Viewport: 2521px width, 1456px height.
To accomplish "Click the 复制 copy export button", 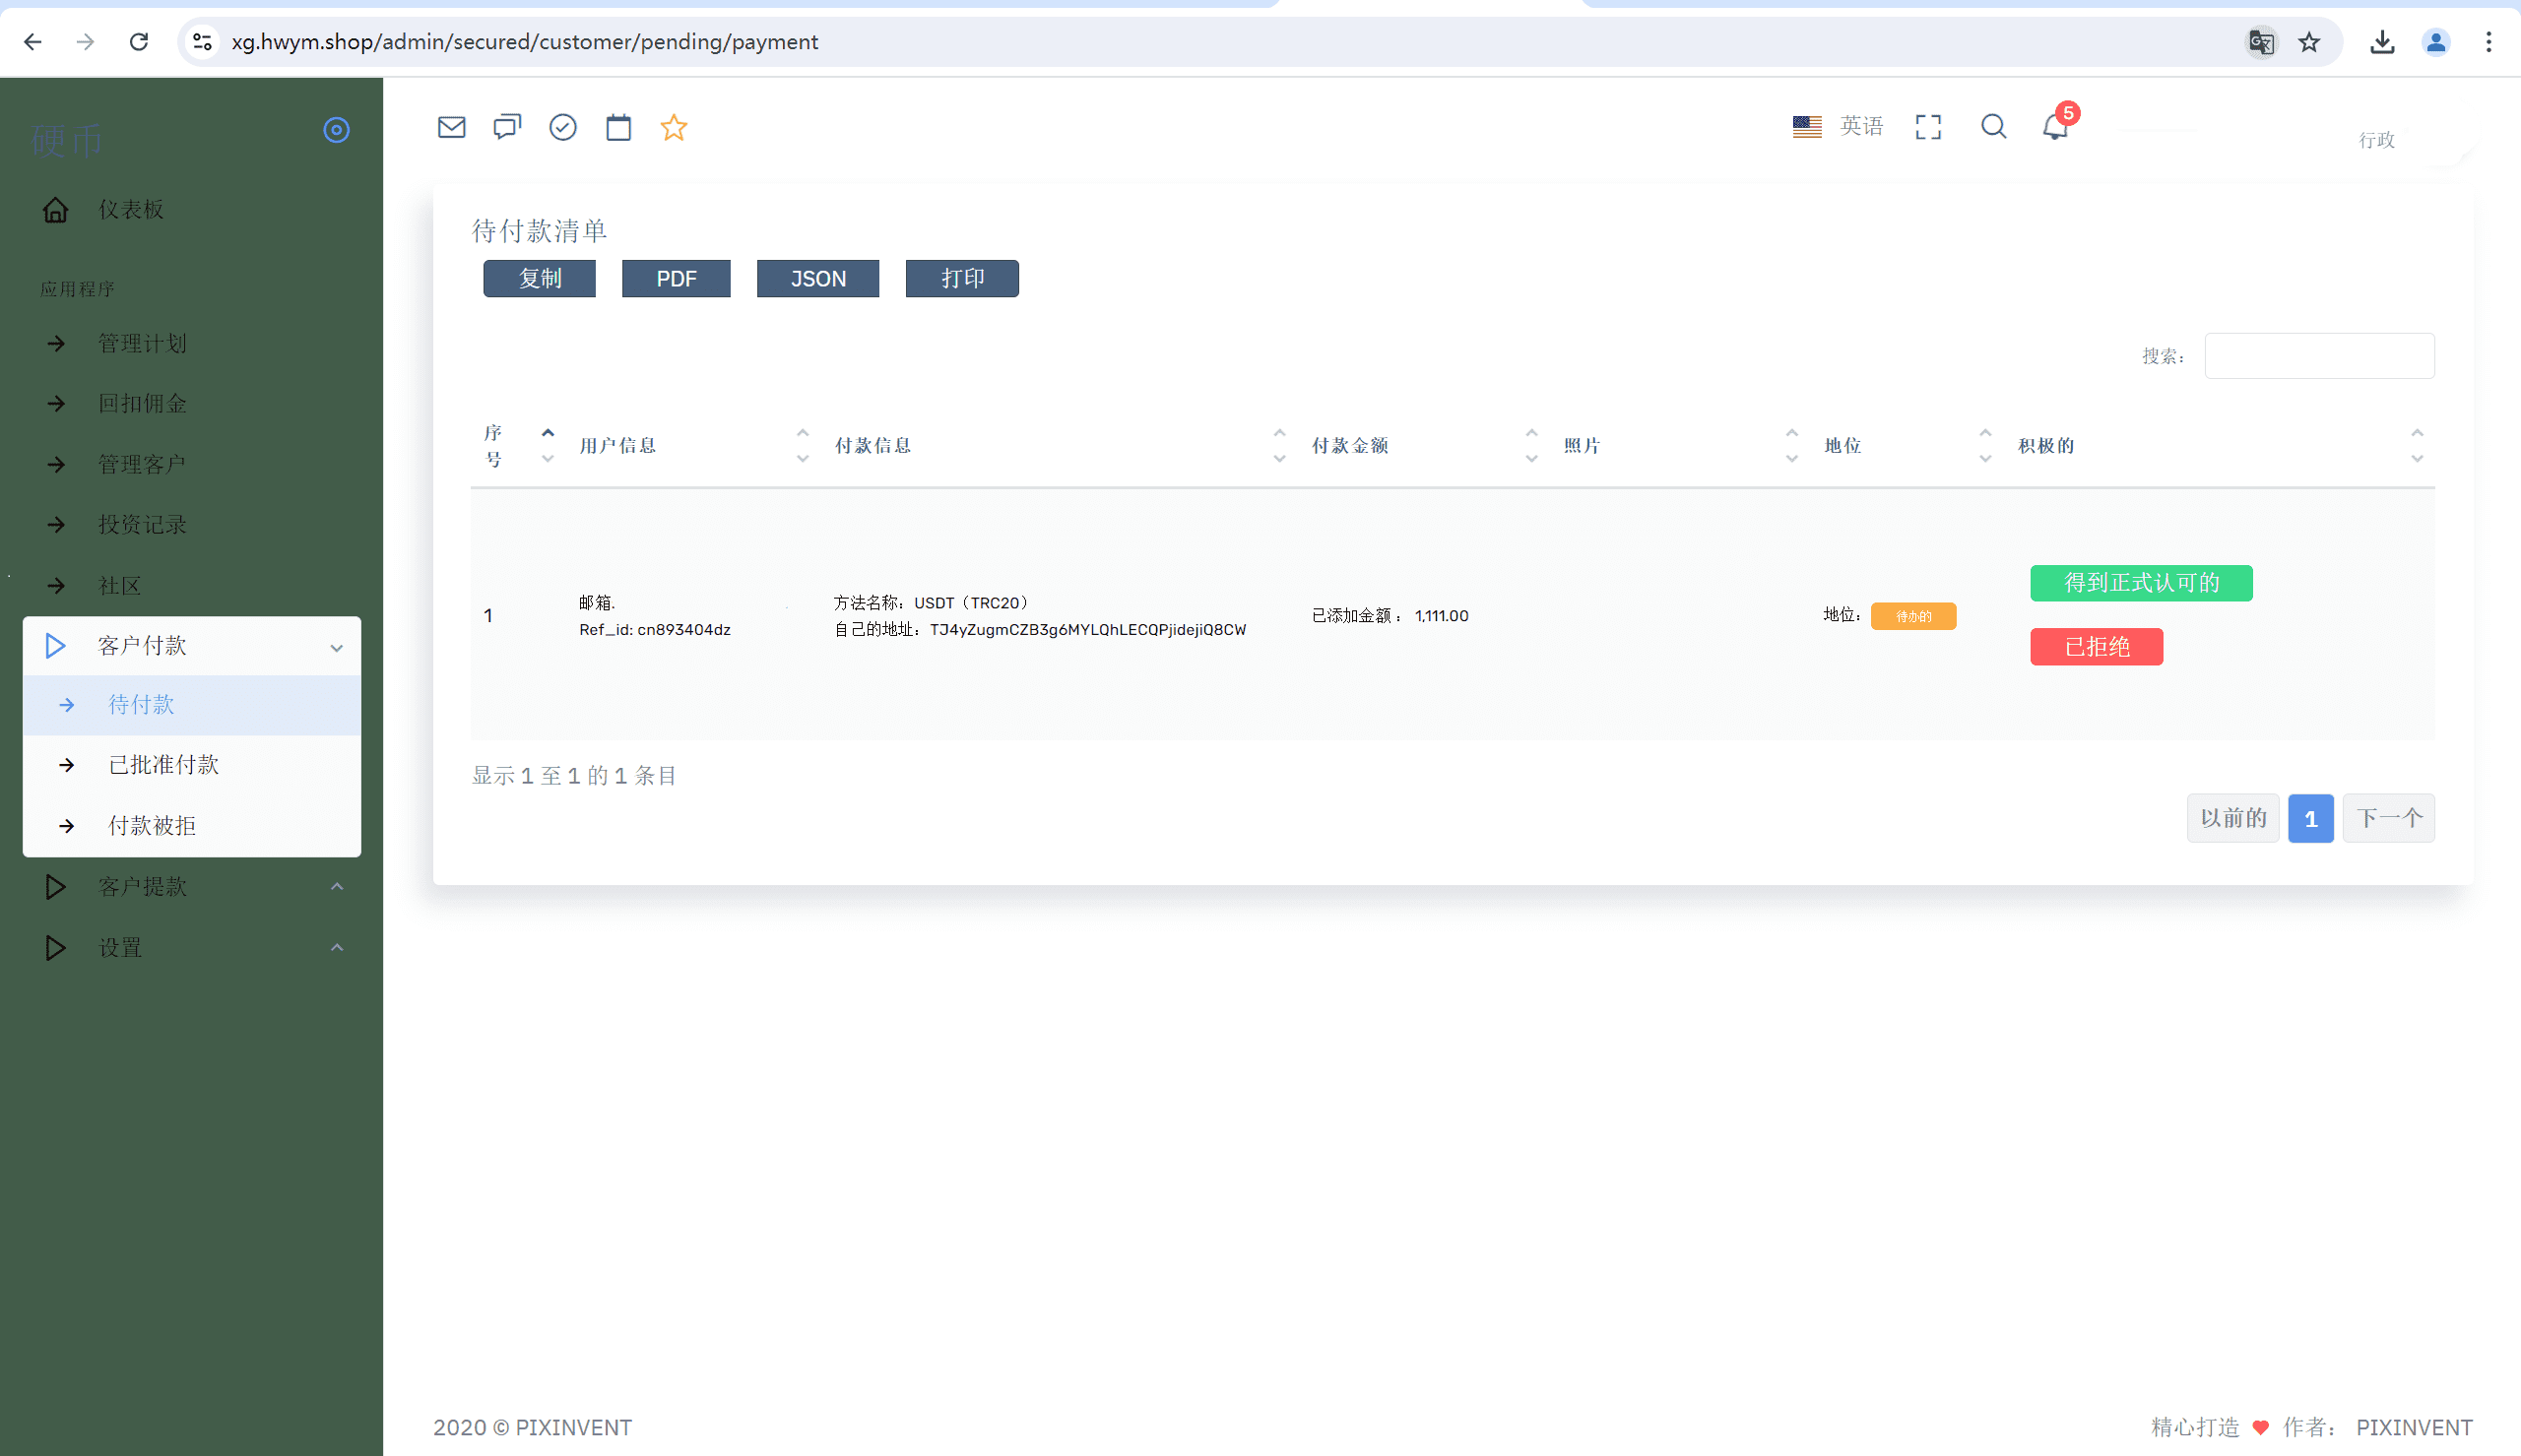I will click(x=539, y=279).
